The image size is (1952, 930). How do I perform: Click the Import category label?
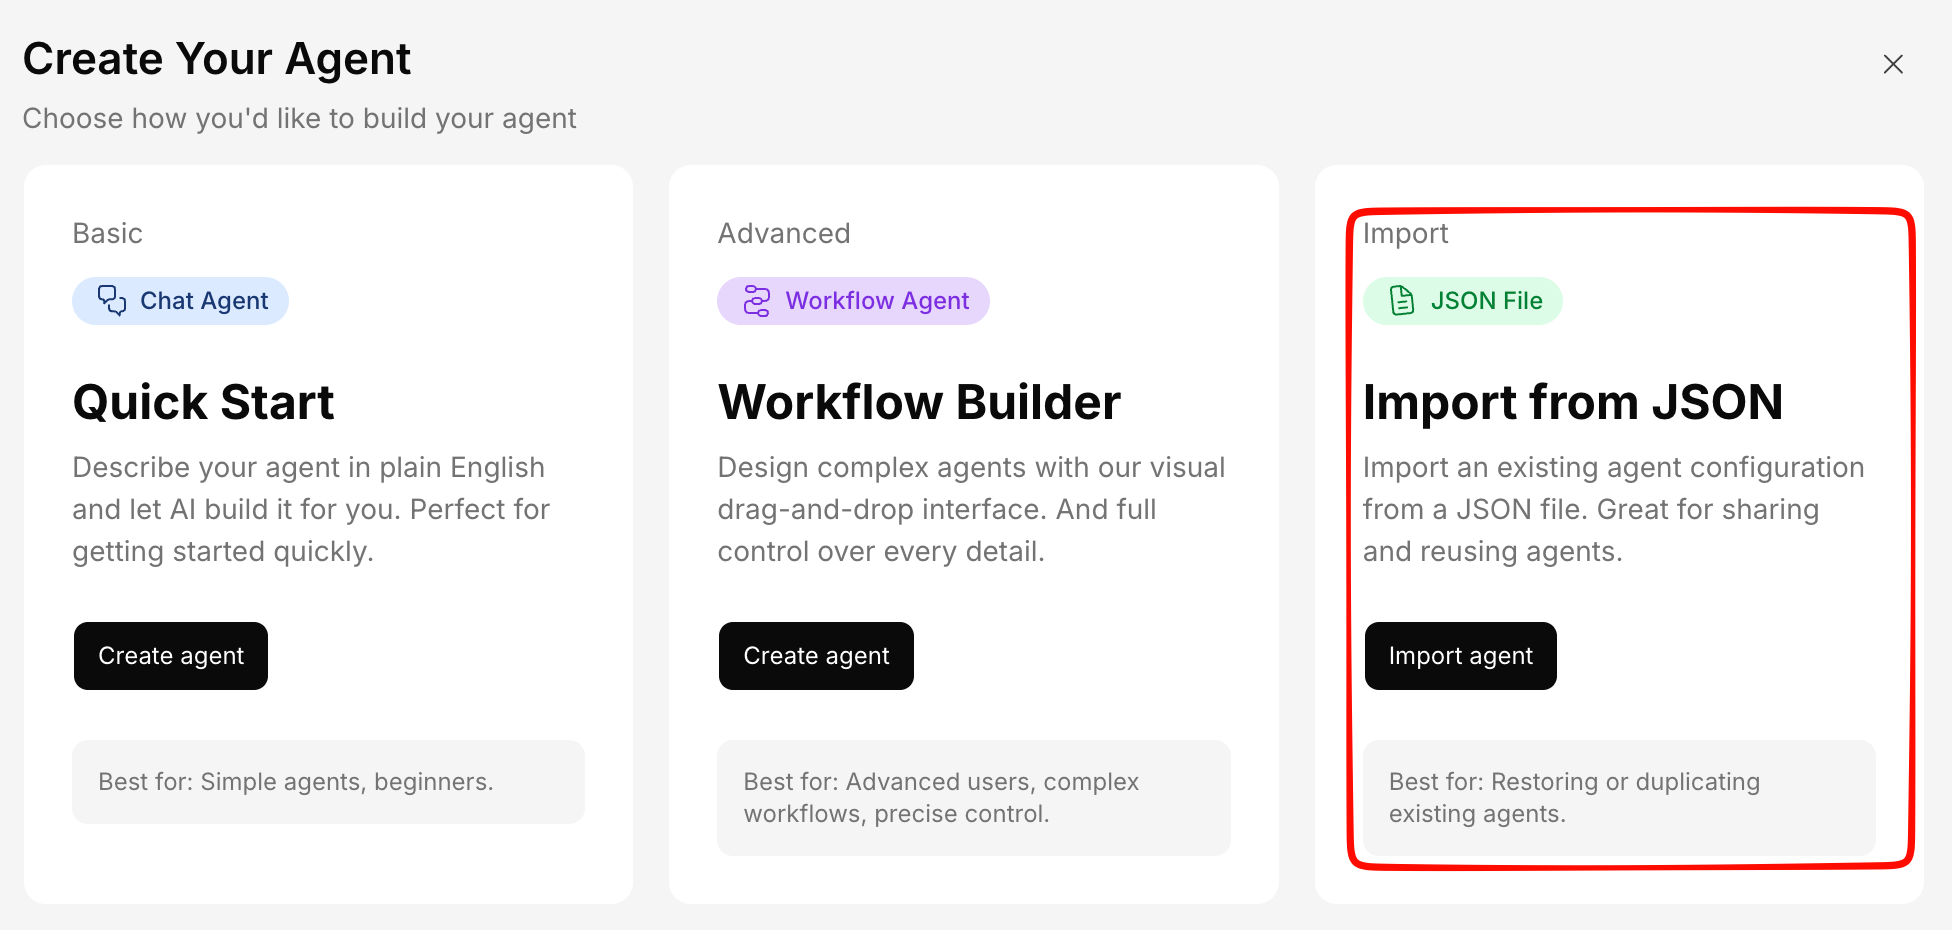(x=1405, y=233)
